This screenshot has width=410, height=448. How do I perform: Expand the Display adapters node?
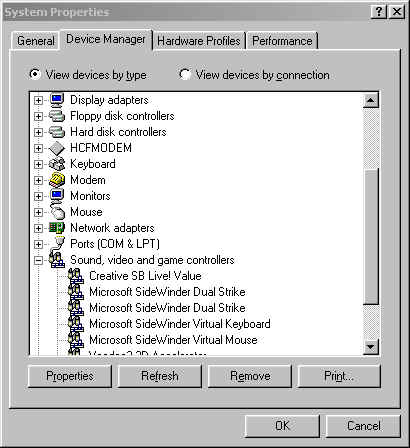38,100
